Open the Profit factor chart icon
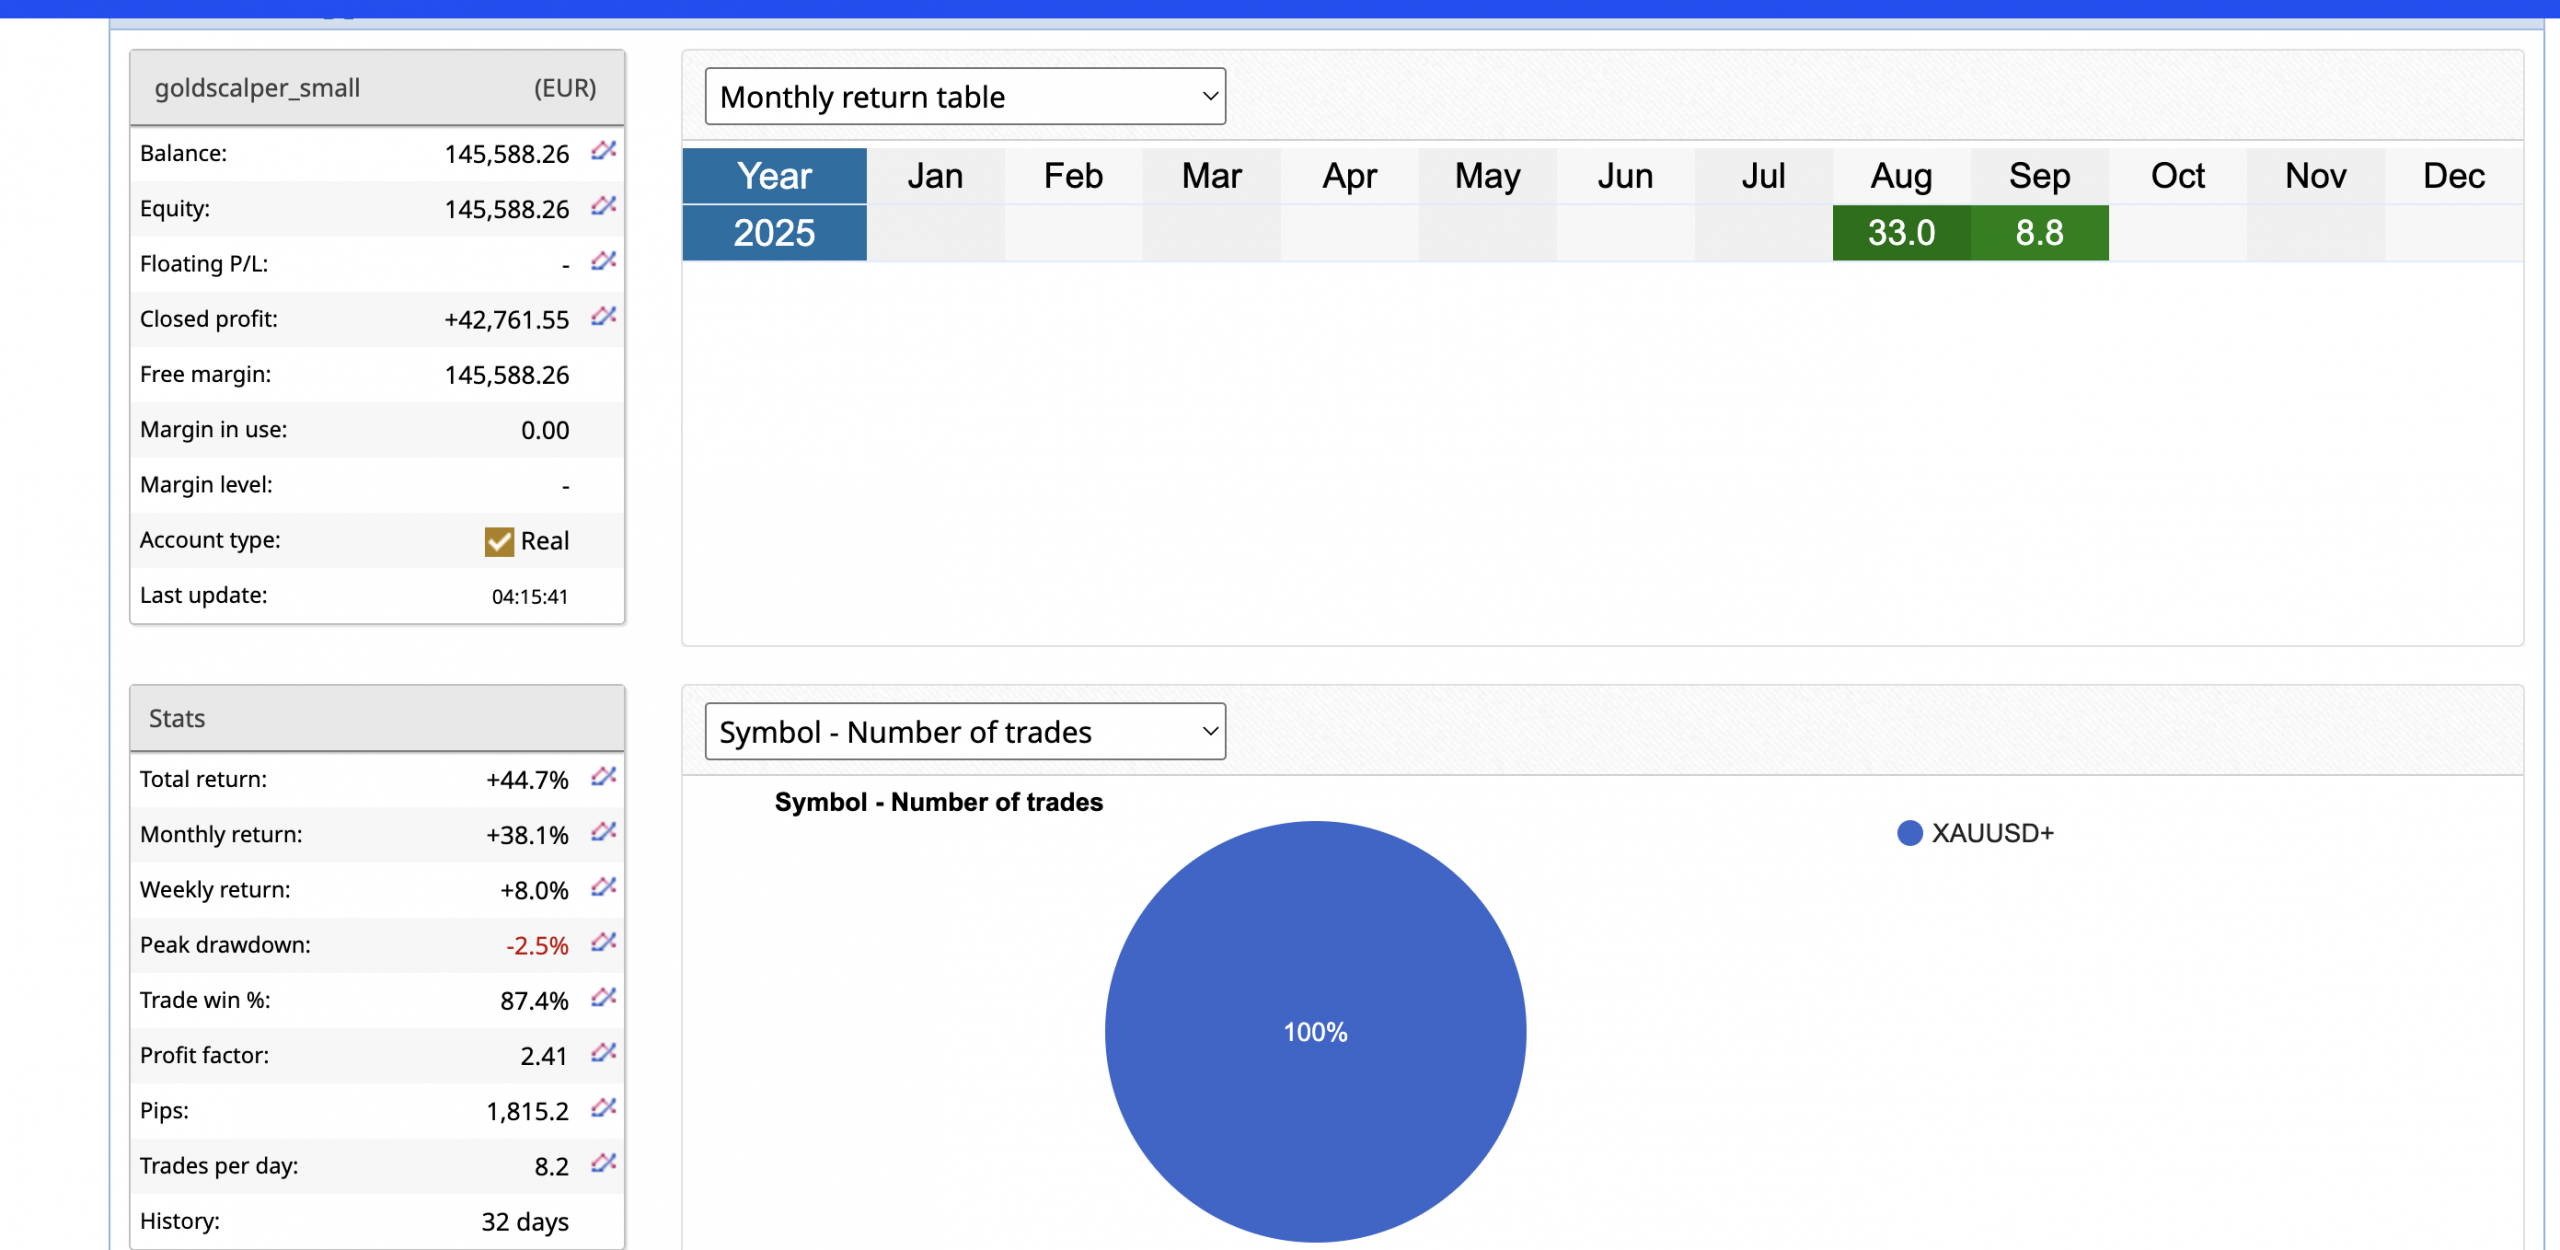This screenshot has width=2560, height=1250. point(603,1053)
